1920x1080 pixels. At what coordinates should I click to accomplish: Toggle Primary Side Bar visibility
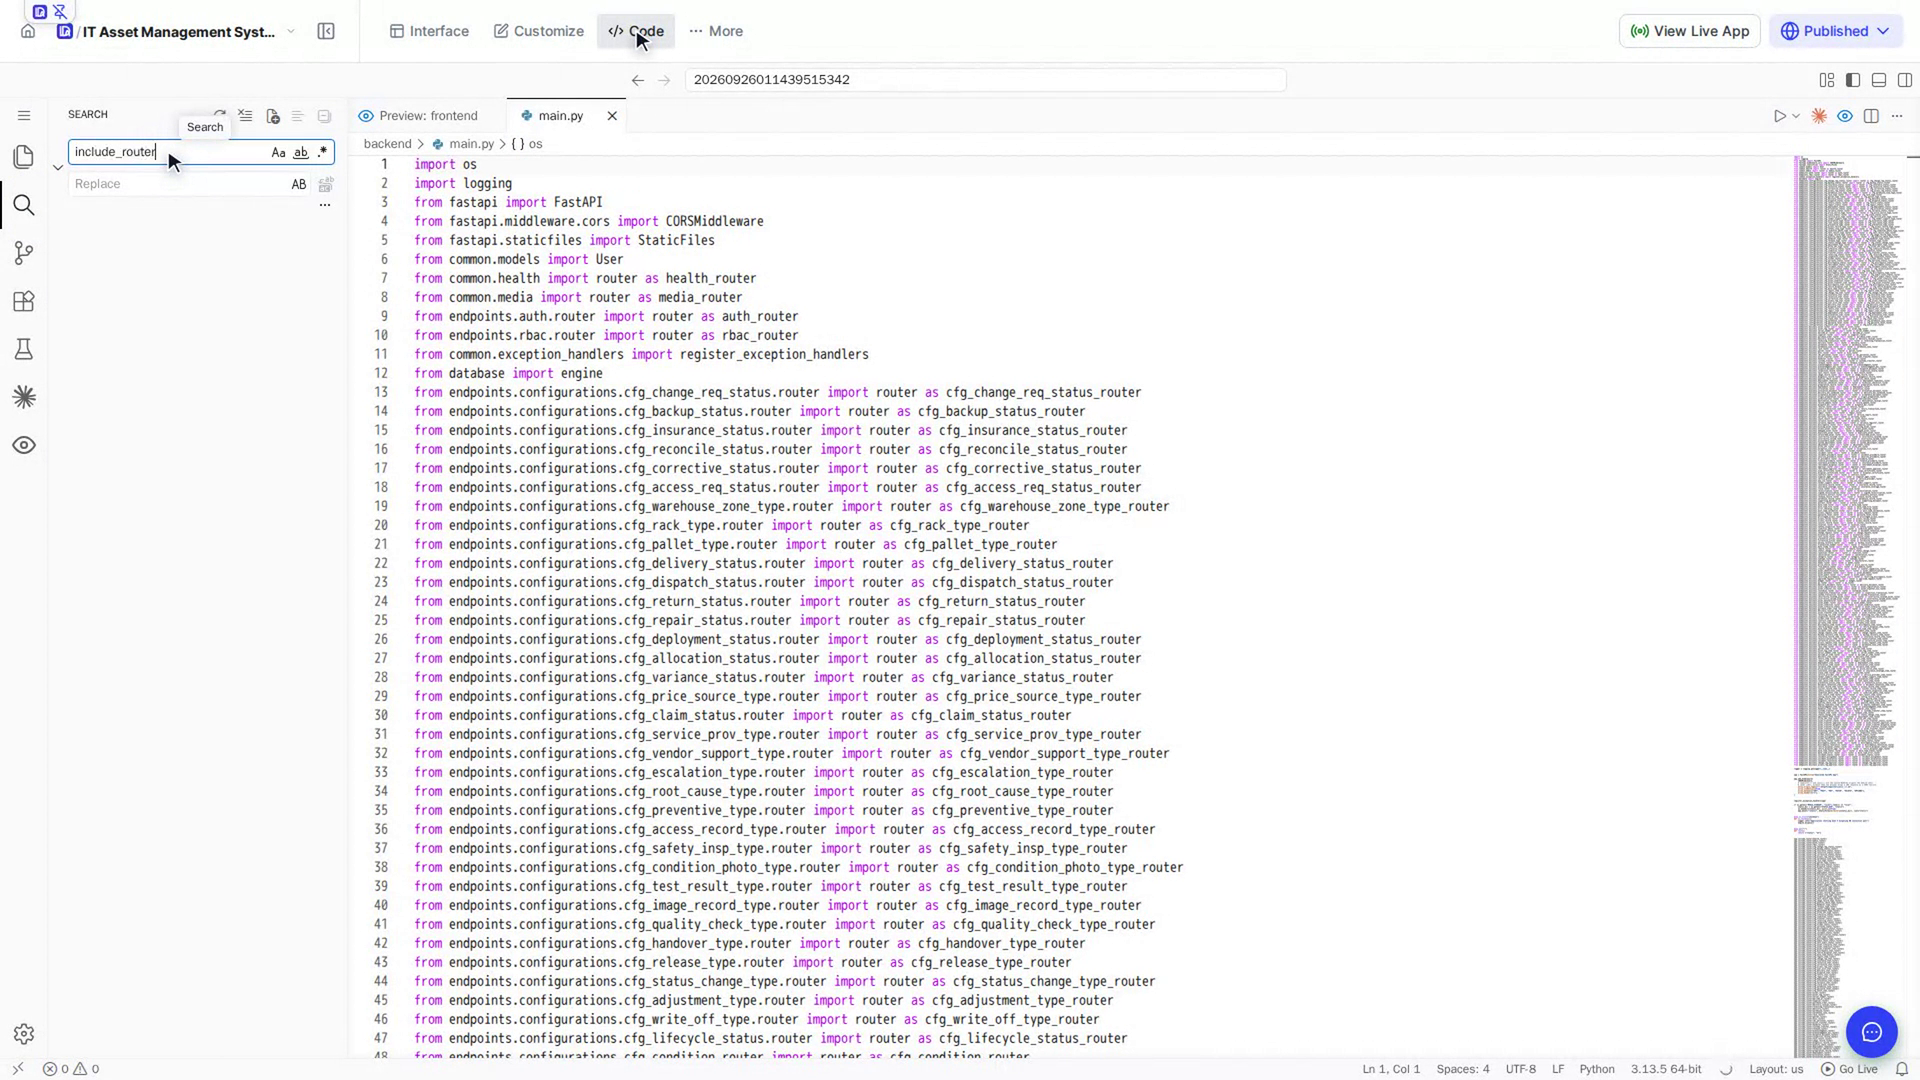(1853, 80)
